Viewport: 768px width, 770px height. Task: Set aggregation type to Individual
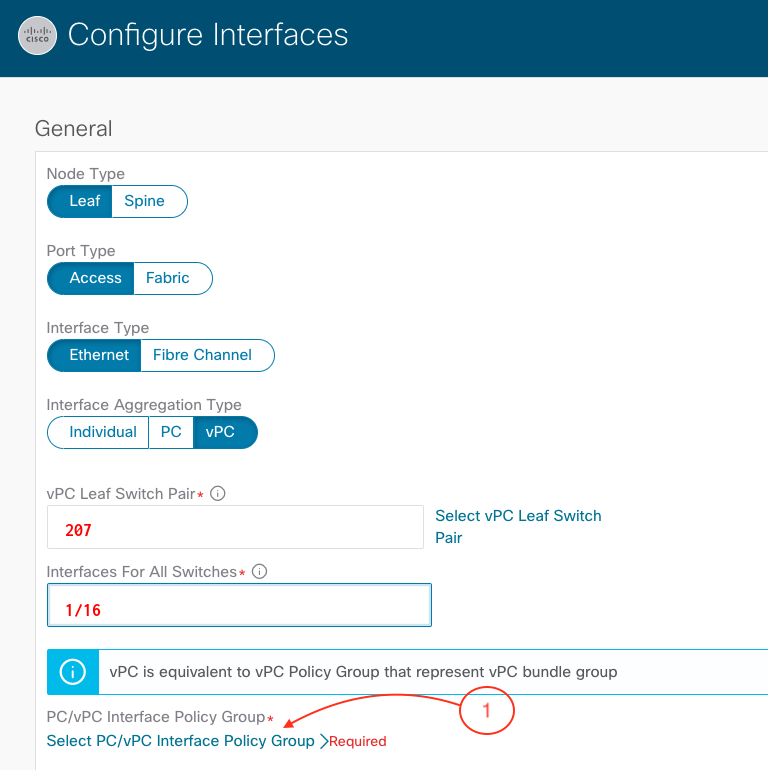click(102, 432)
